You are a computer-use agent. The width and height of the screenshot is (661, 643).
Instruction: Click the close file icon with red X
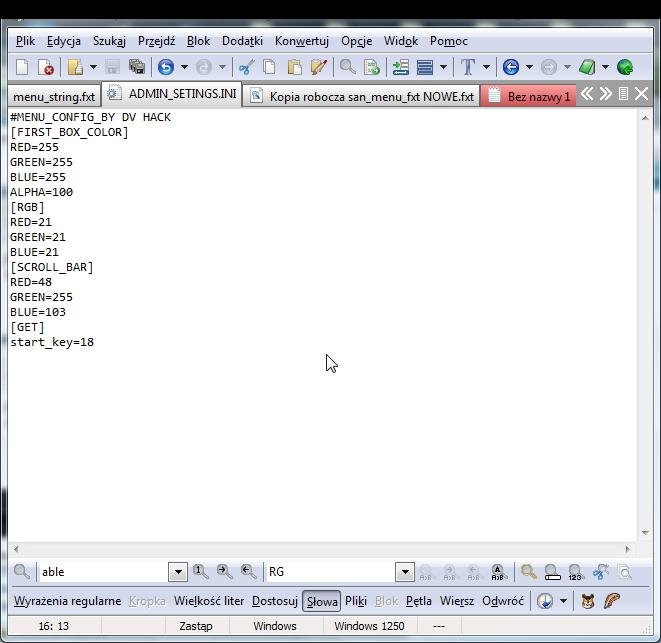click(46, 67)
